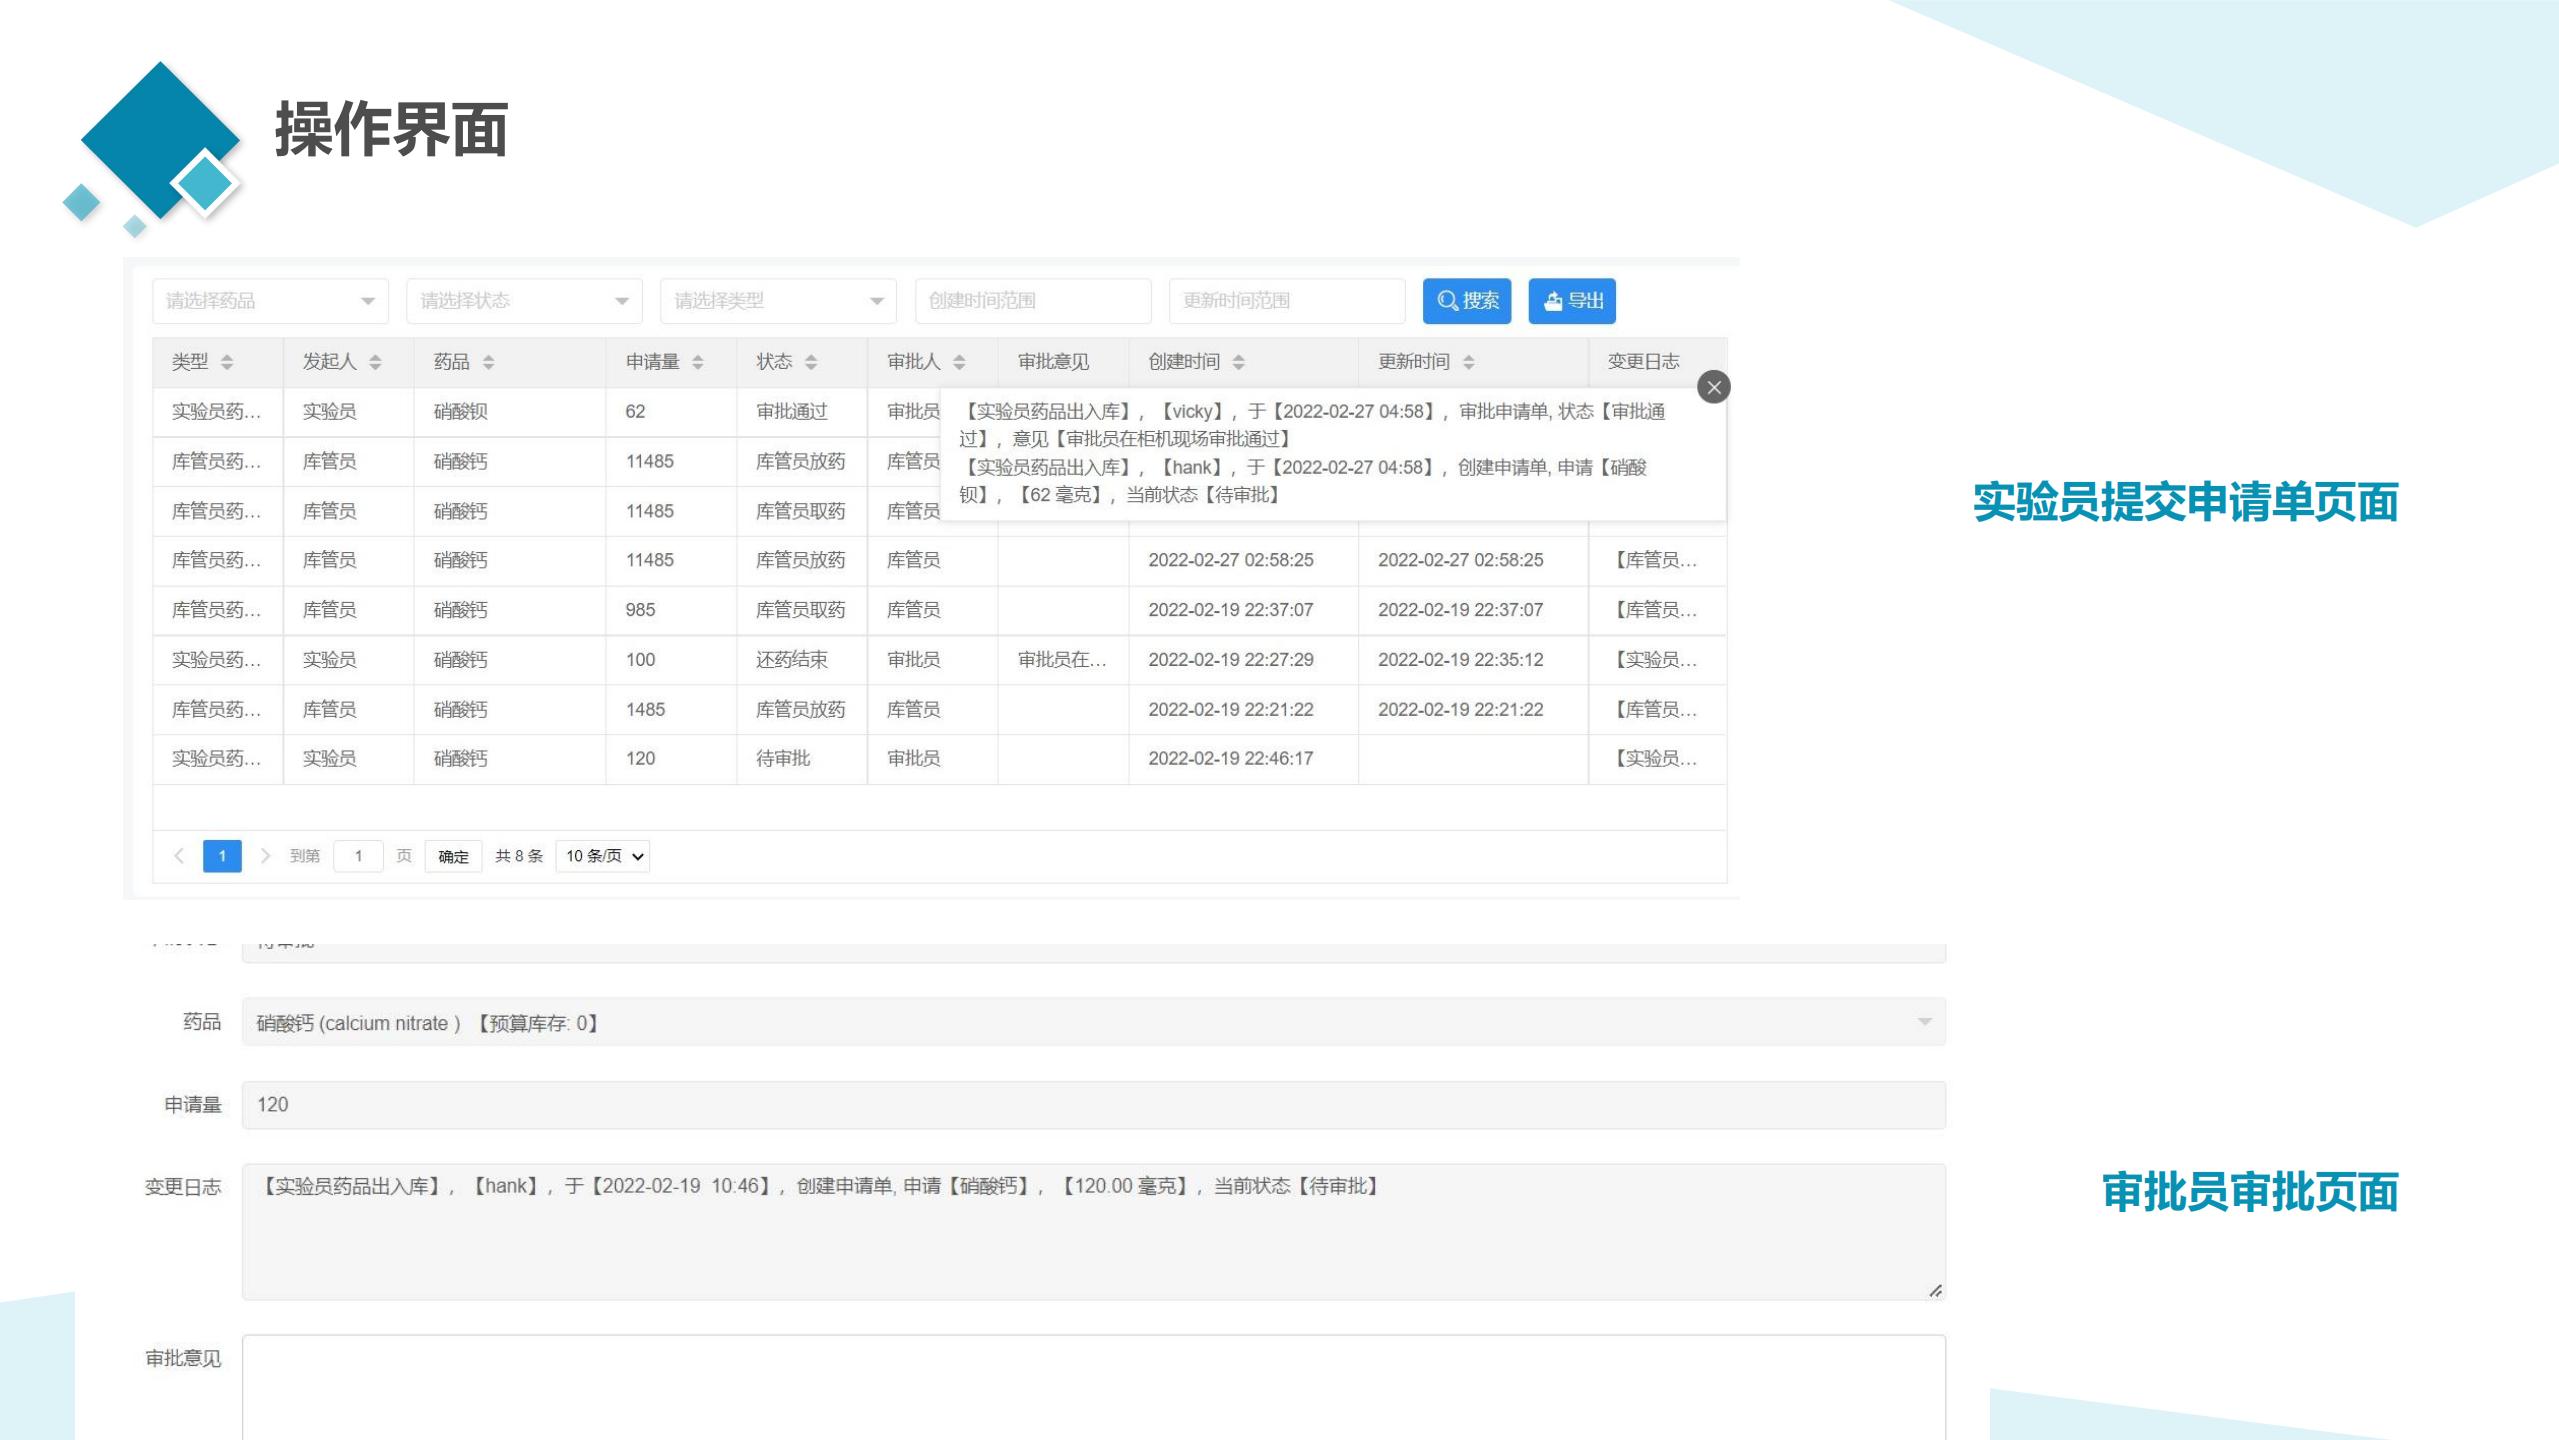This screenshot has height=1440, width=2559.
Task: Click the 导出 export button
Action: 1571,301
